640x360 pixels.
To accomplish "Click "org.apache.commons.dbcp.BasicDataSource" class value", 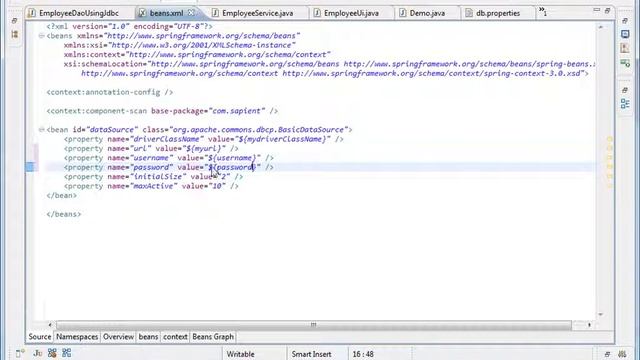I will pos(259,130).
